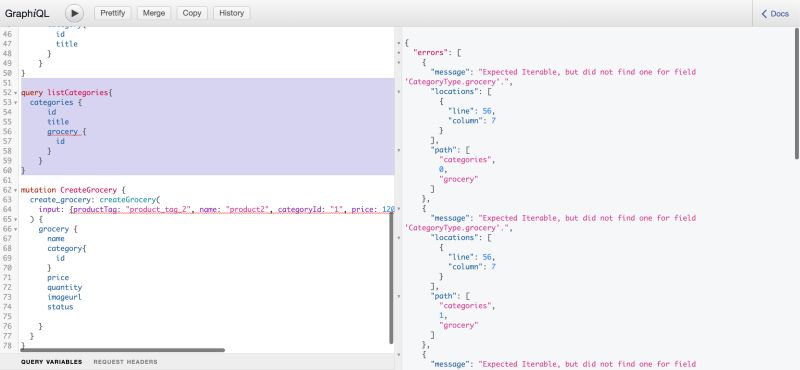Click the query editor's vertical scrollbar
The height and width of the screenshot is (370, 800).
pos(391,278)
